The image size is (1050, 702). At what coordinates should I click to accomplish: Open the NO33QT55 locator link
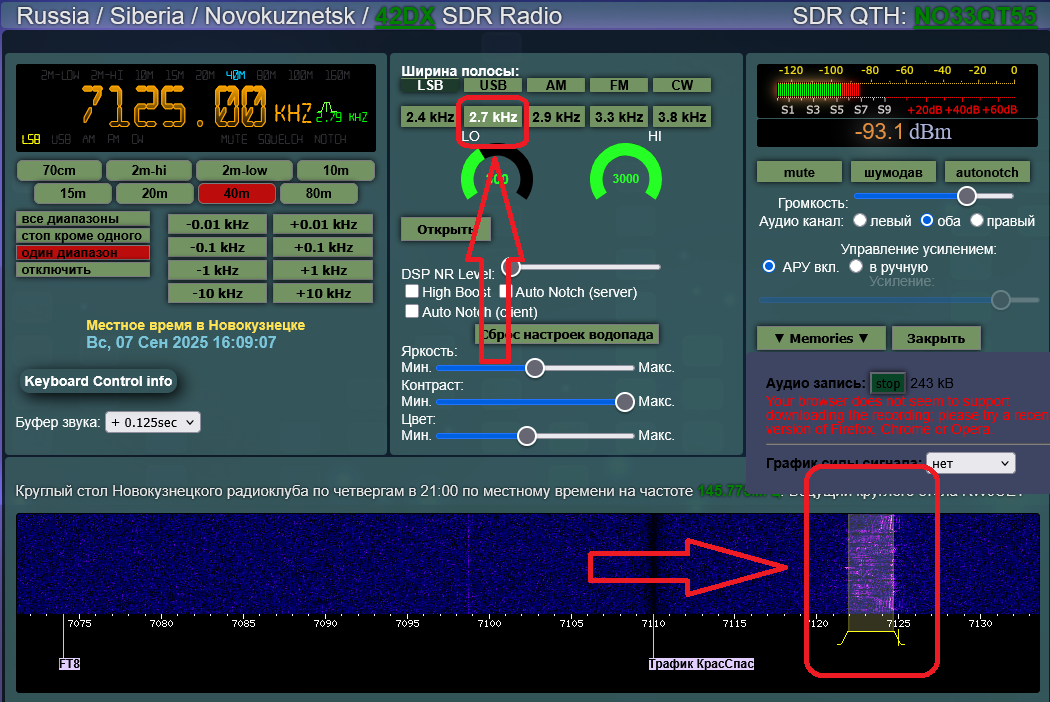click(x=976, y=15)
